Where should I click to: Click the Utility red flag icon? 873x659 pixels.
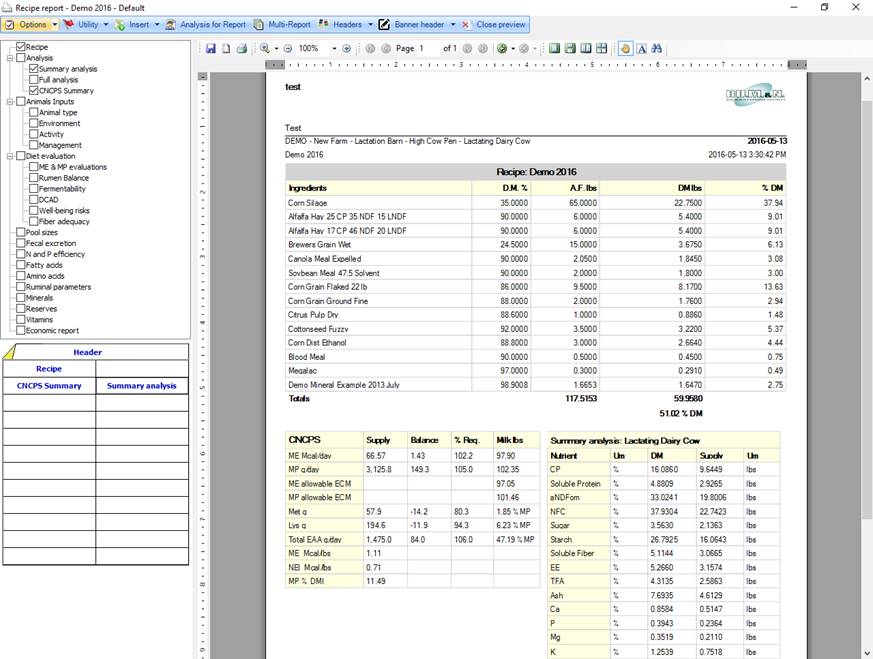point(69,24)
